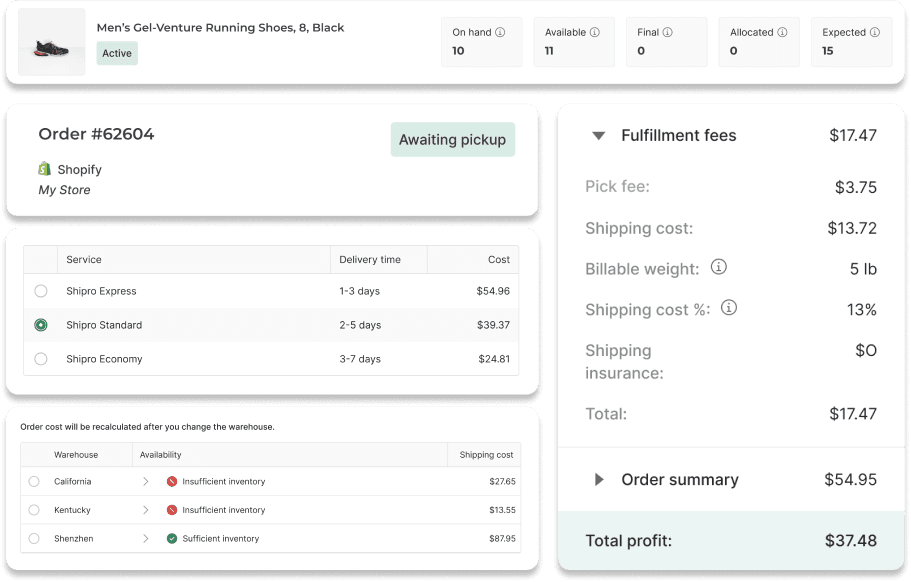This screenshot has width=911, height=582.
Task: Collapse the Fulfillment fees section
Action: coord(598,136)
